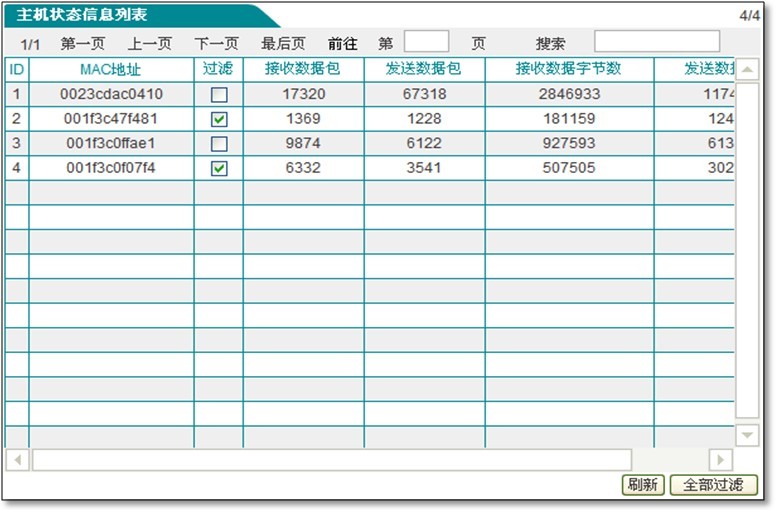Click the horizontal scrollbar left arrow
This screenshot has width=777, height=510.
[x=17, y=459]
